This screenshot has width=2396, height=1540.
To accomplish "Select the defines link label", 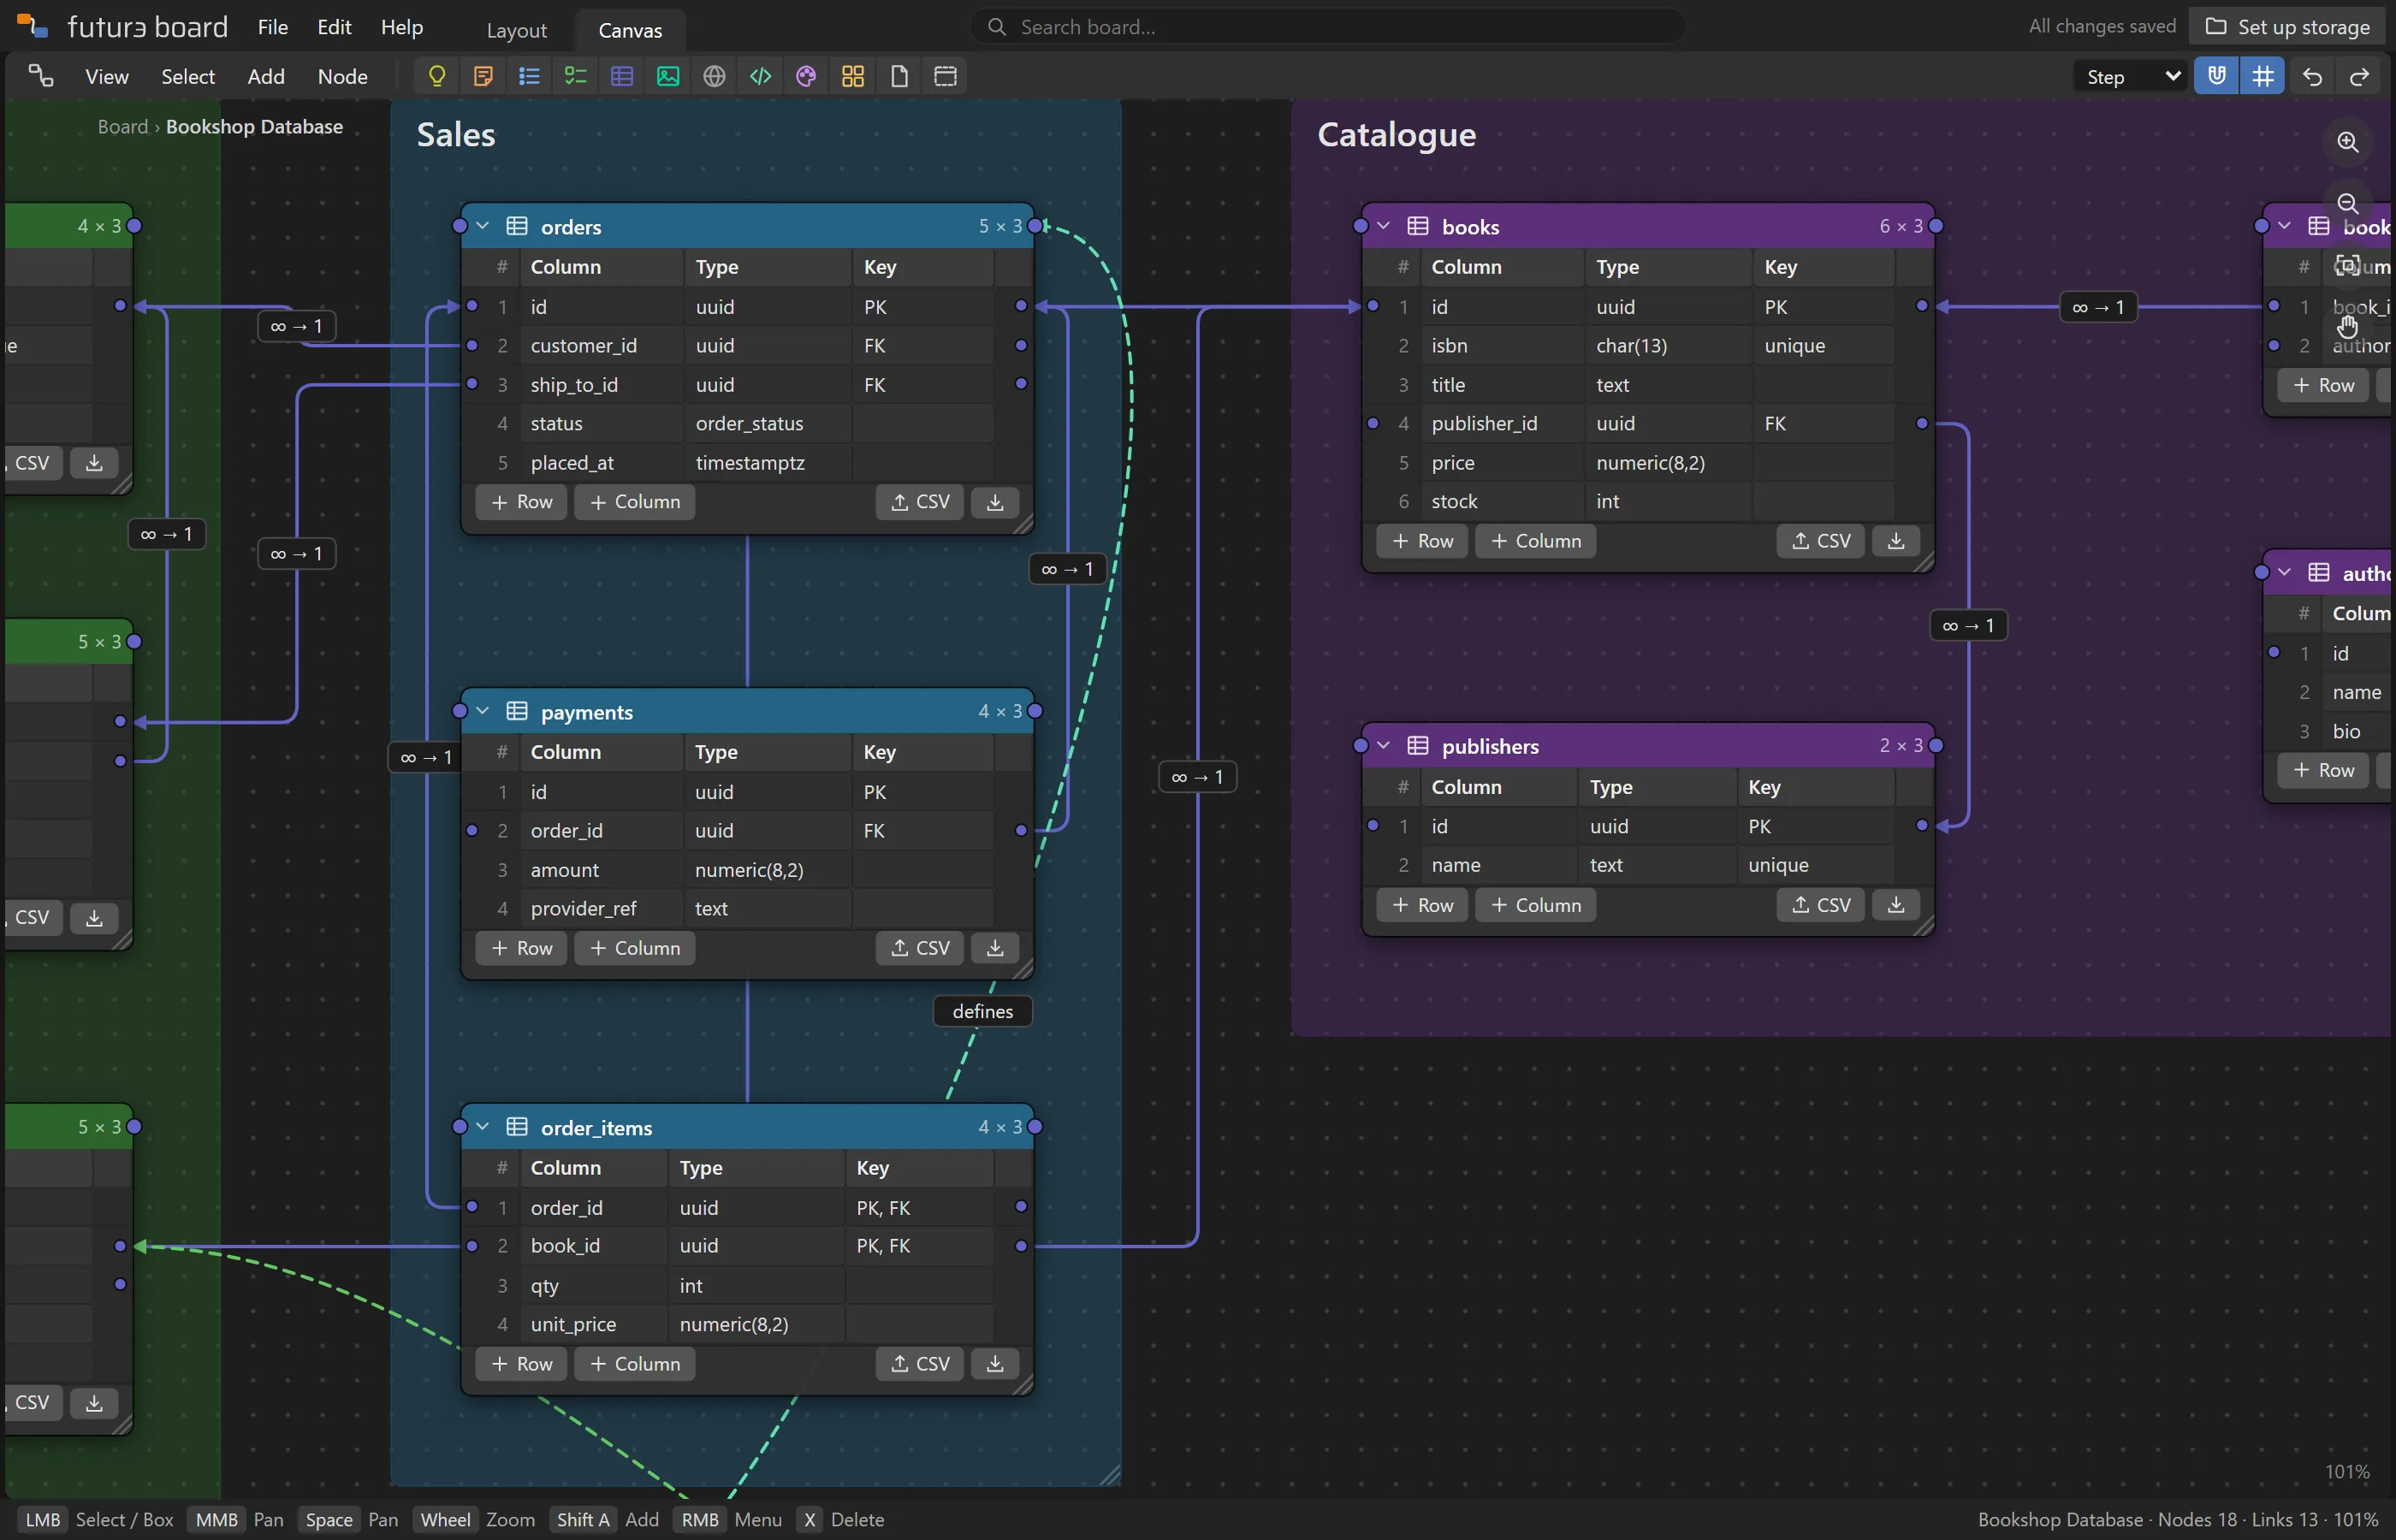I will 982,1012.
